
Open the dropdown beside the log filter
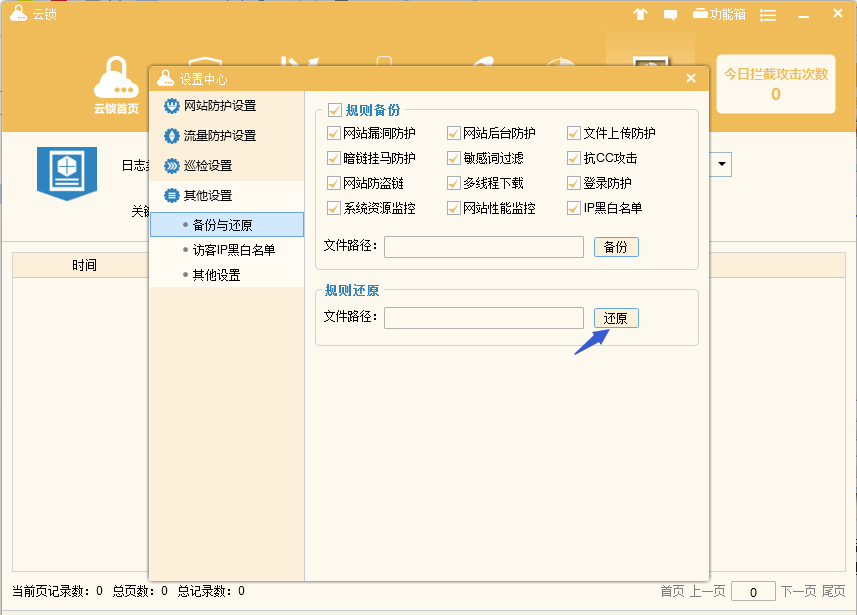click(719, 164)
